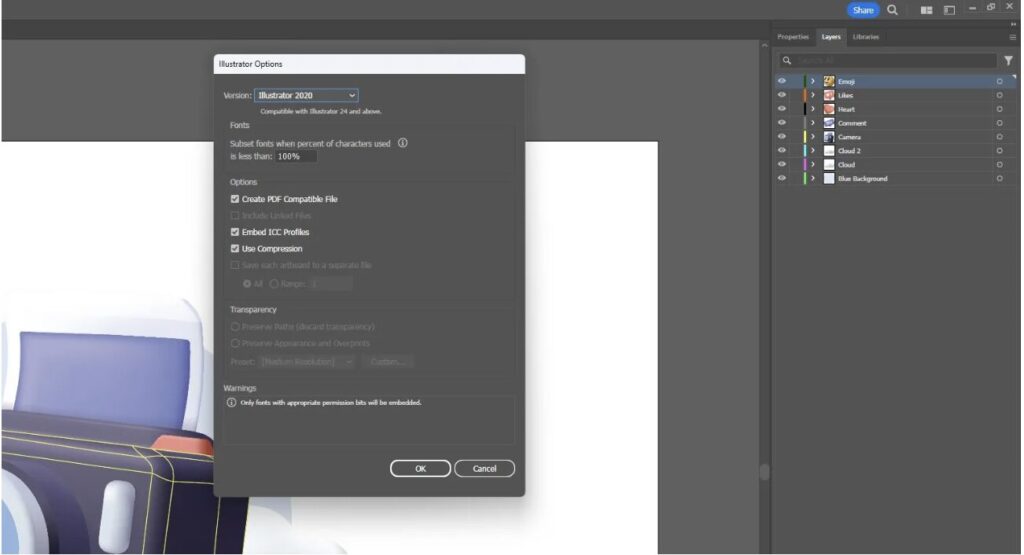Click the target circle for Emoji layer
The width and height of the screenshot is (1024, 555).
999,82
